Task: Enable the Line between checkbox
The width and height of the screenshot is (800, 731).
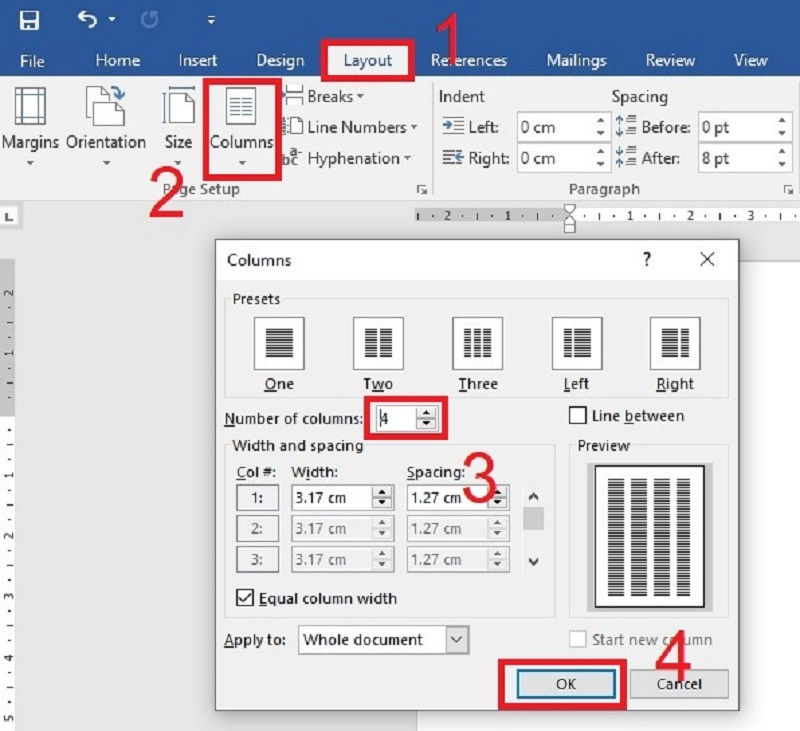Action: coord(577,415)
